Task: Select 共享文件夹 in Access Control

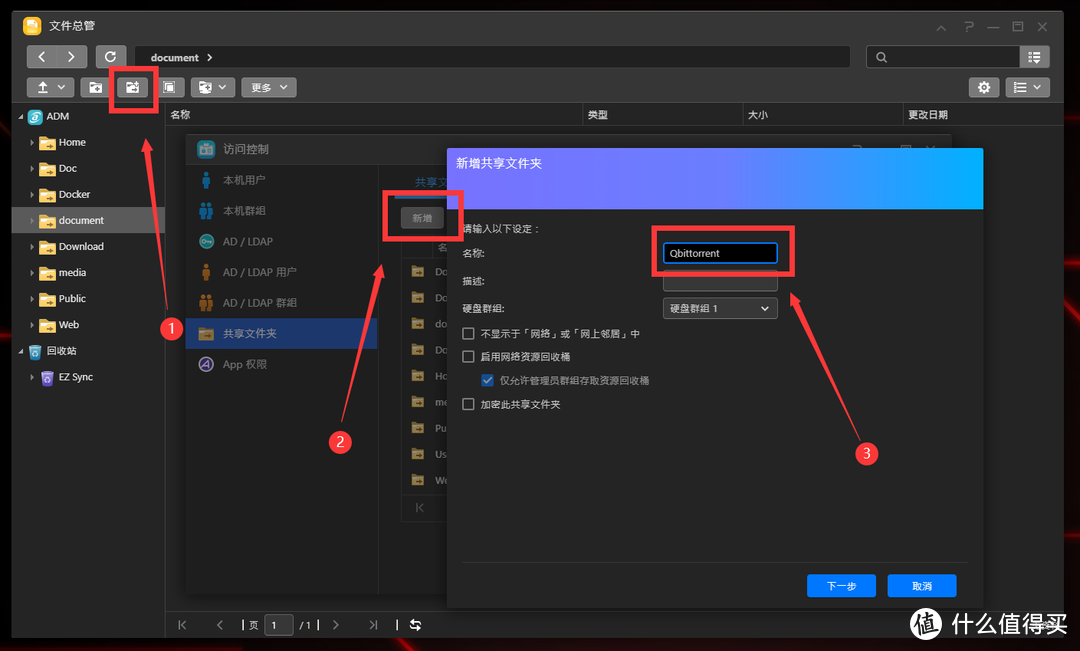Action: pos(282,333)
